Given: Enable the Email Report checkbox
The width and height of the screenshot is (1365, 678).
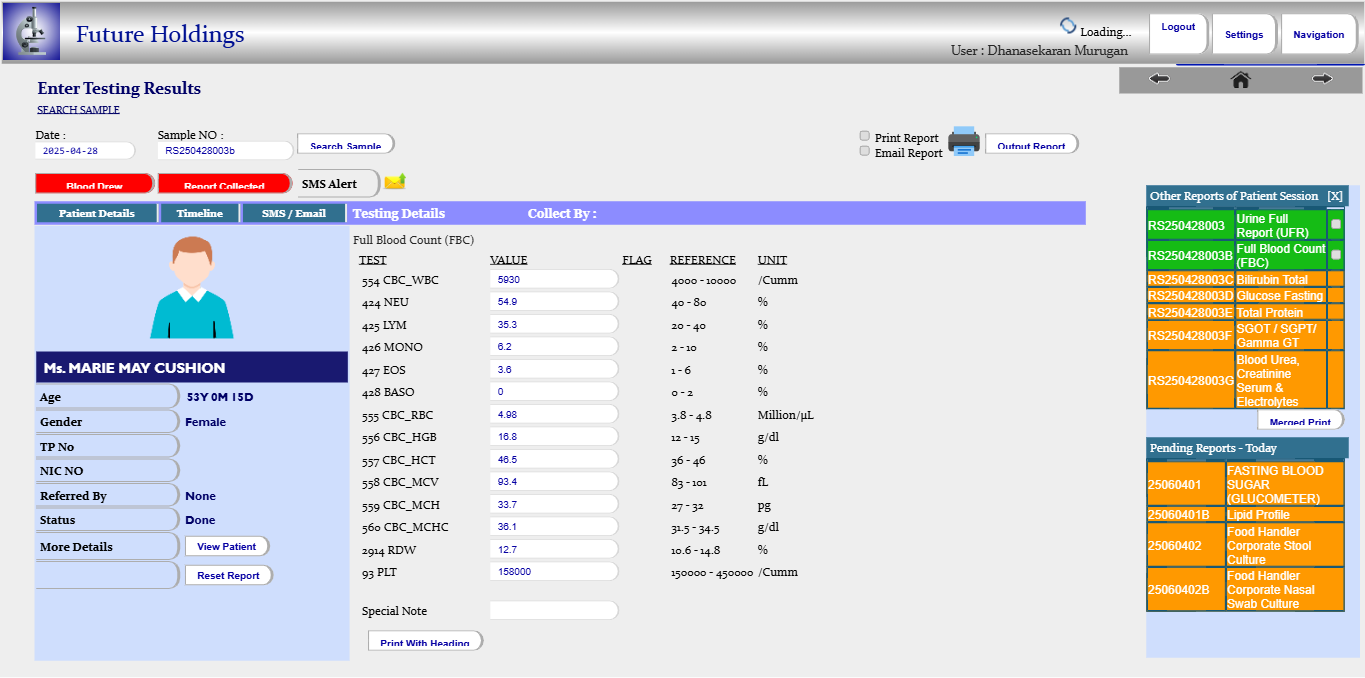Looking at the screenshot, I should click(x=865, y=151).
